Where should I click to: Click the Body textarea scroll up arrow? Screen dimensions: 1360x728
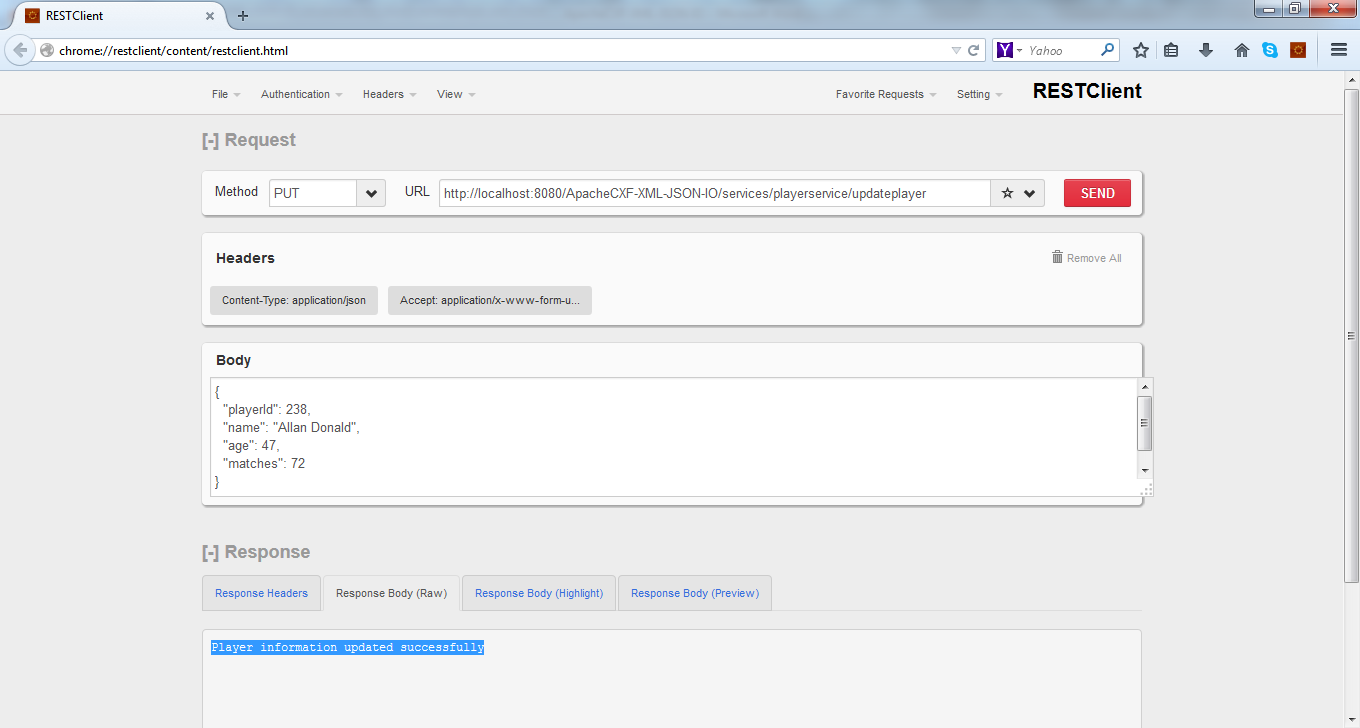pyautogui.click(x=1145, y=387)
